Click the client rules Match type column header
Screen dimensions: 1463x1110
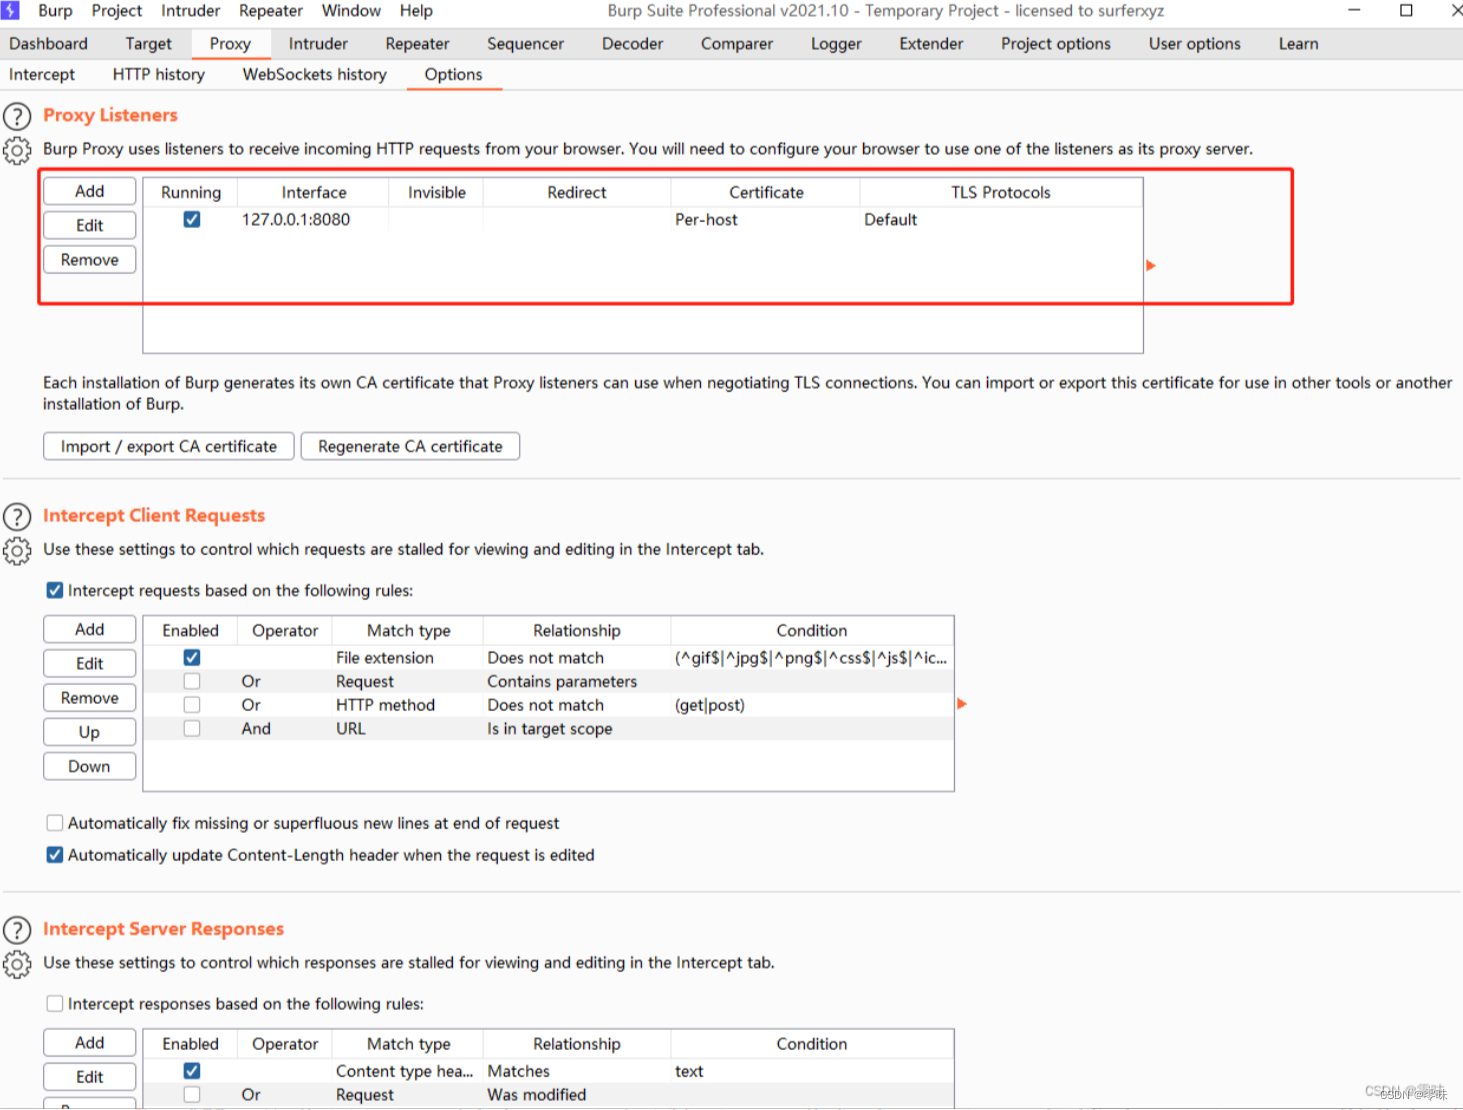pyautogui.click(x=408, y=630)
